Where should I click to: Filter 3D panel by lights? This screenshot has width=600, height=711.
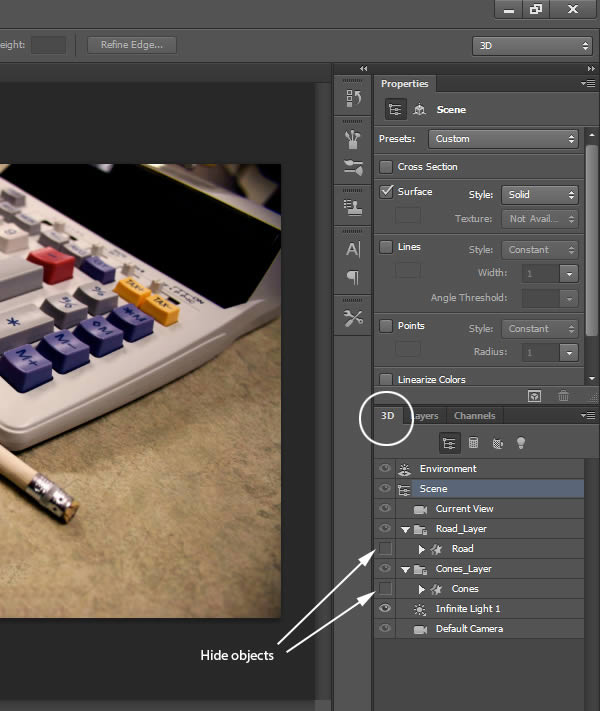[521, 443]
